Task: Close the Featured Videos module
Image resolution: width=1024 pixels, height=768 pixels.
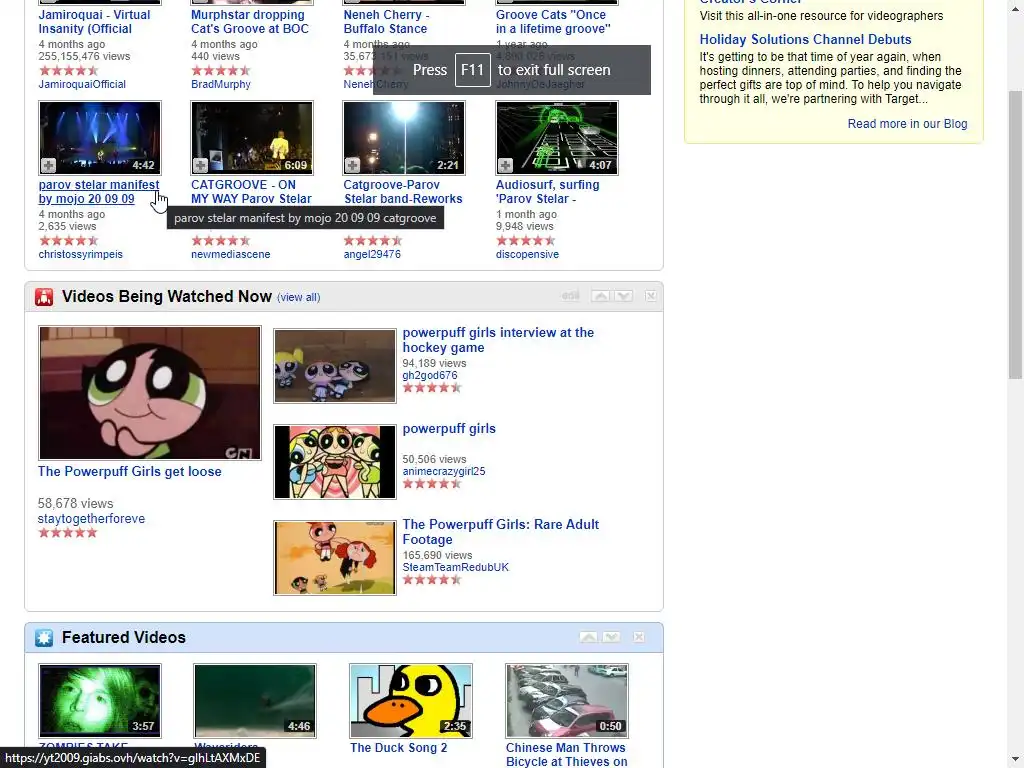Action: (x=639, y=637)
